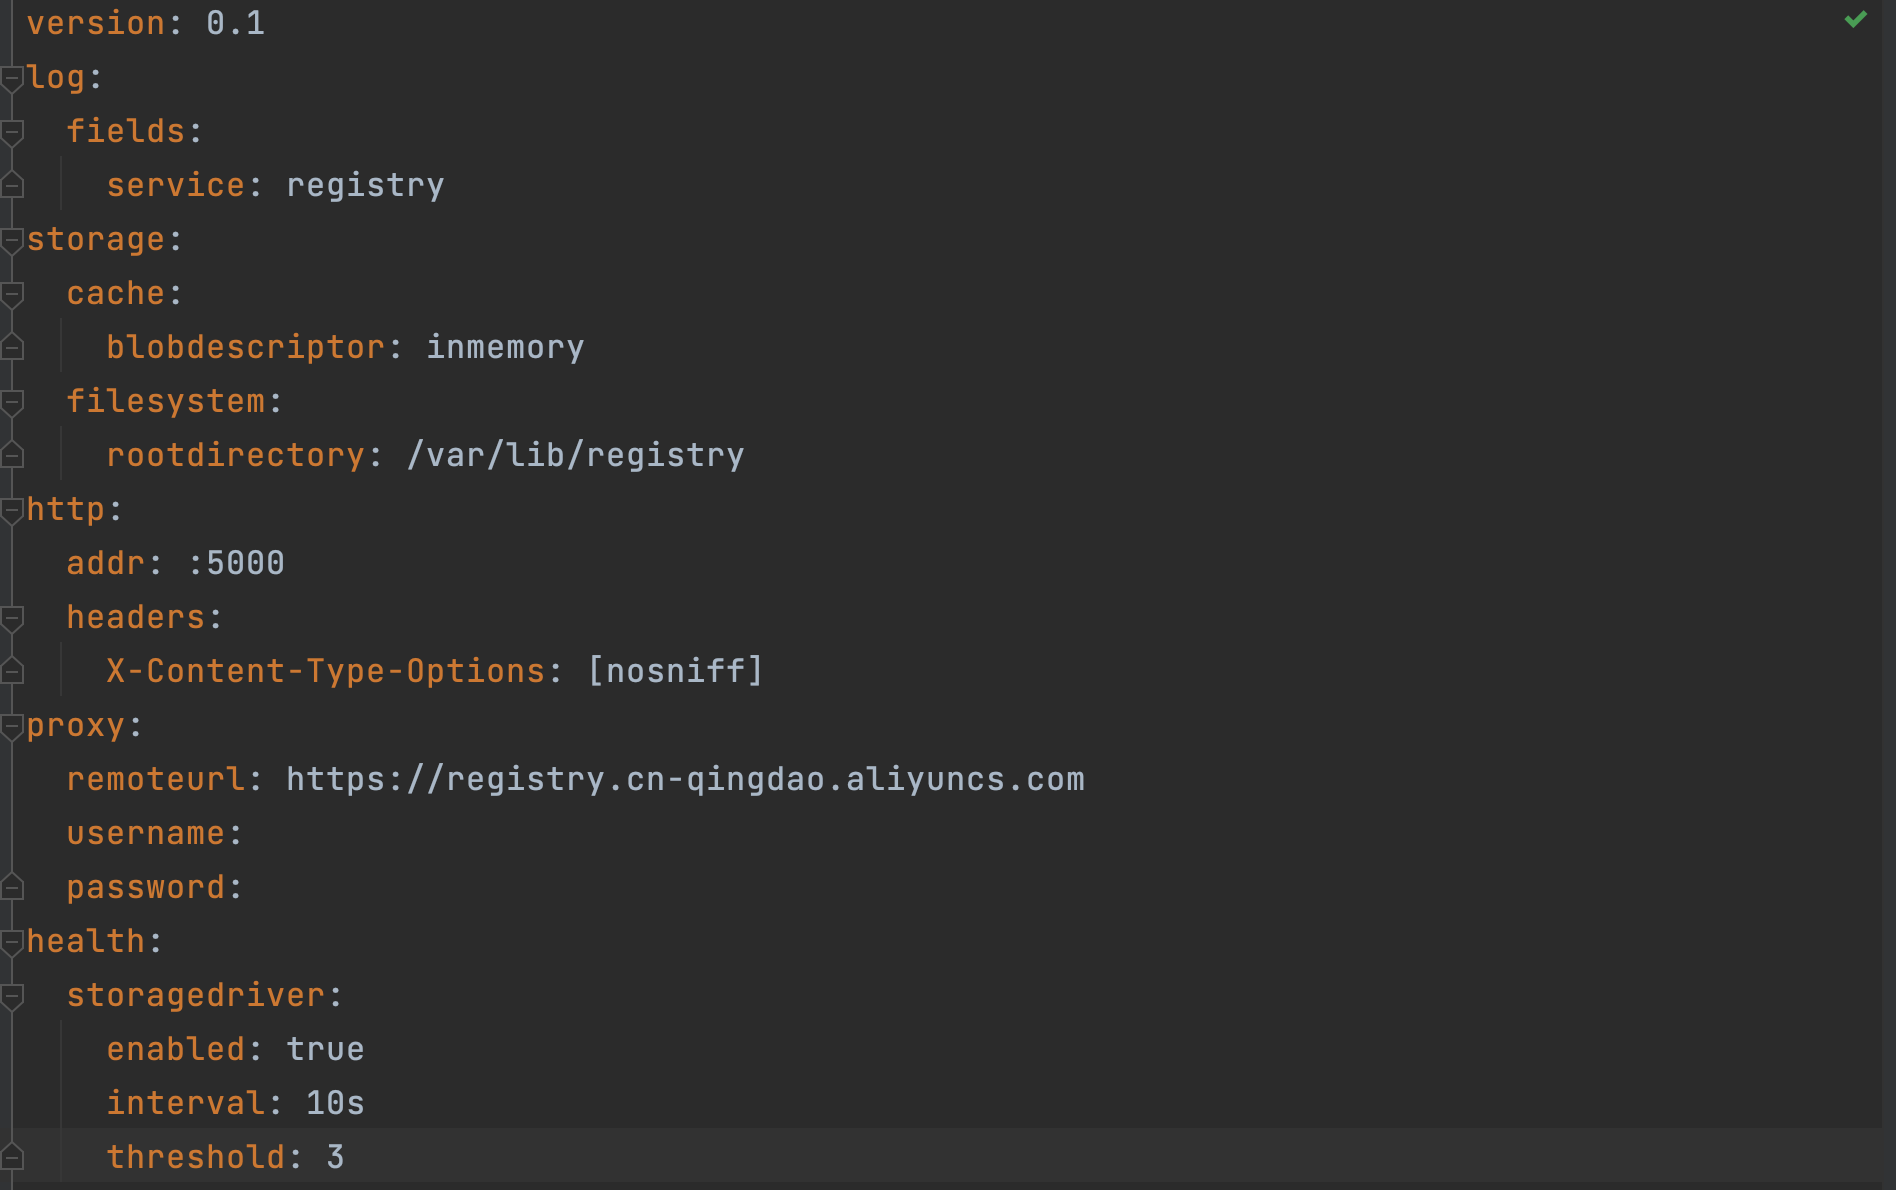Click the 'version' key
The height and width of the screenshot is (1190, 1896).
coord(96,23)
